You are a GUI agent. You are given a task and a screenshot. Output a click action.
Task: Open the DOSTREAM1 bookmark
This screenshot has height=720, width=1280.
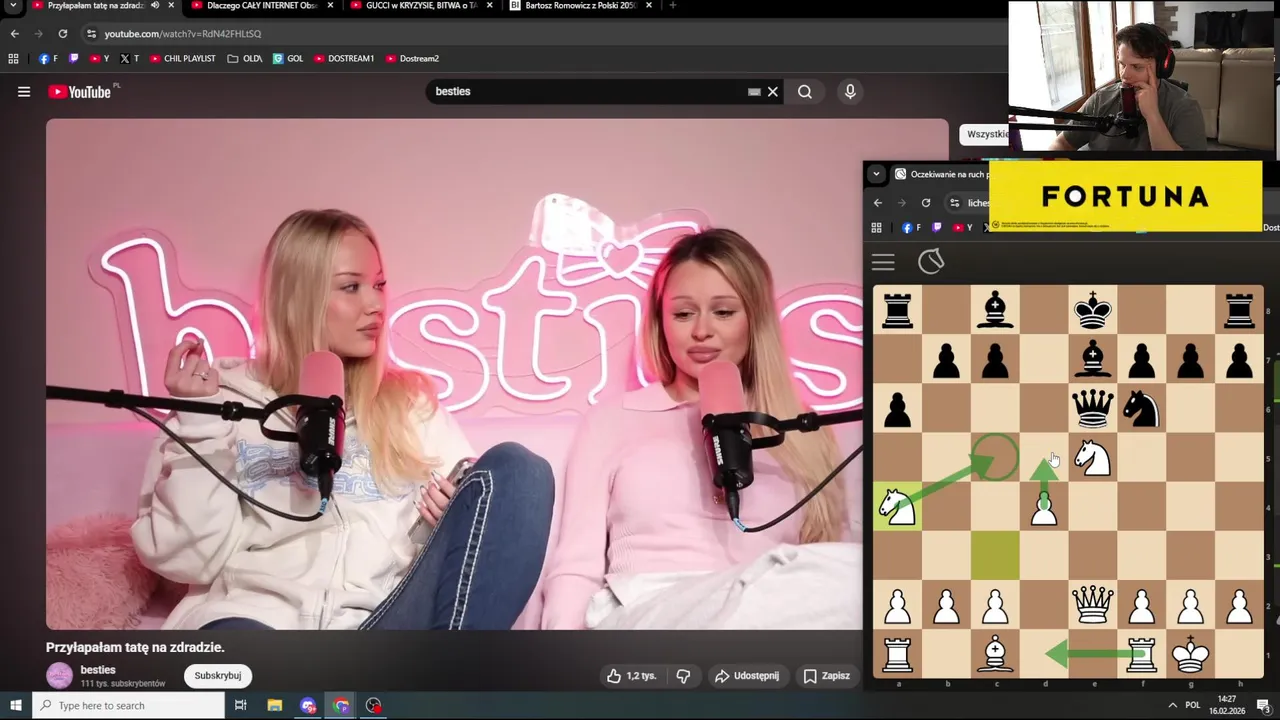tap(344, 59)
